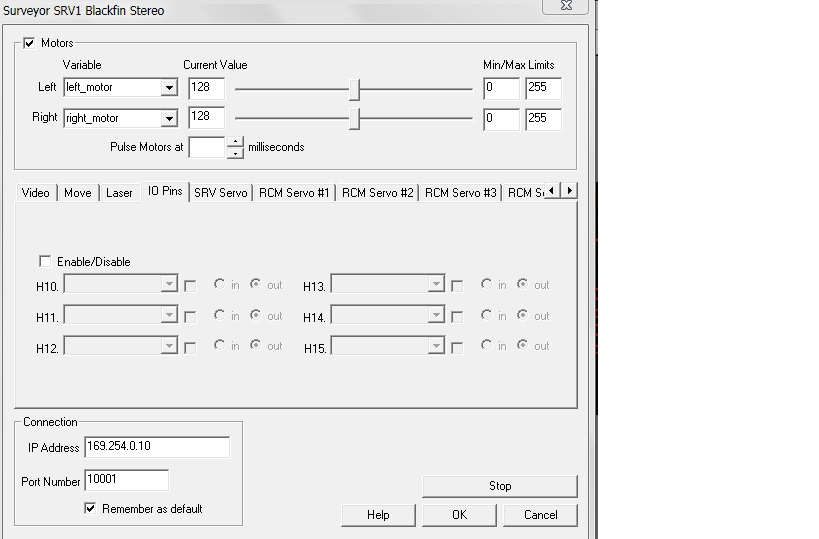The width and height of the screenshot is (819, 539).
Task: Open the Left motor variable dropdown
Action: pos(170,88)
